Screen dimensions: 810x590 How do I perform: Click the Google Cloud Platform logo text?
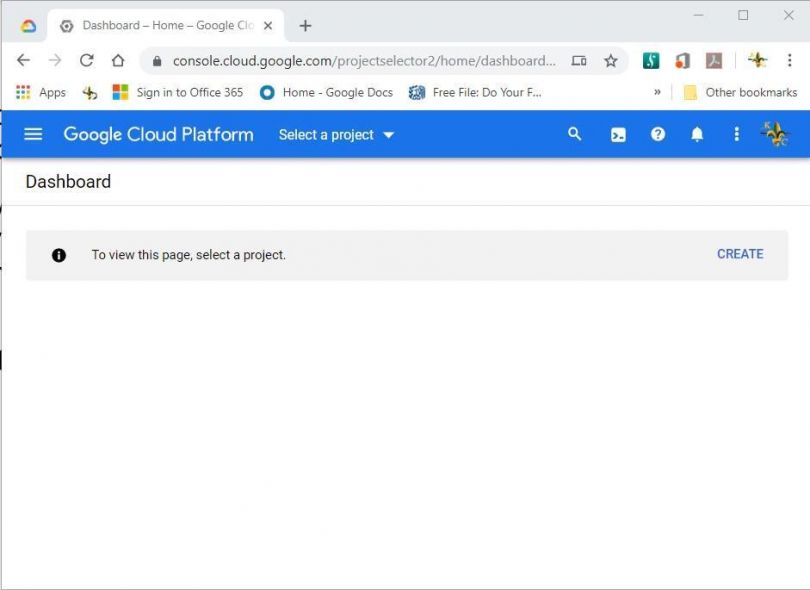pyautogui.click(x=158, y=134)
